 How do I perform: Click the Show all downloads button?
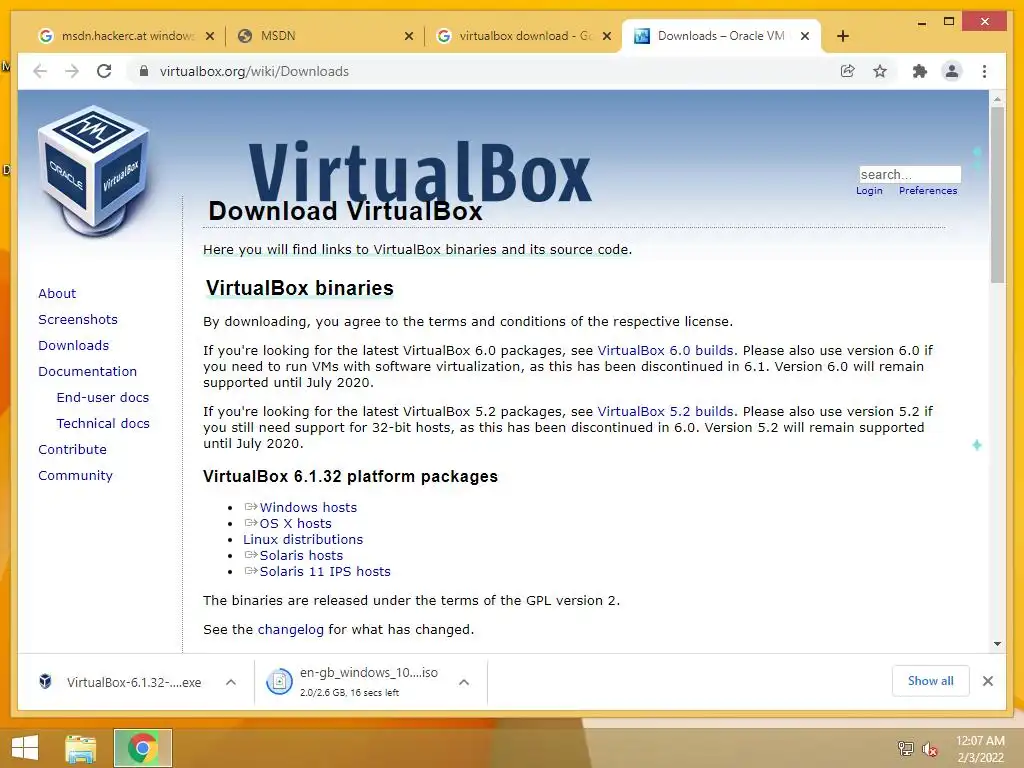click(931, 681)
